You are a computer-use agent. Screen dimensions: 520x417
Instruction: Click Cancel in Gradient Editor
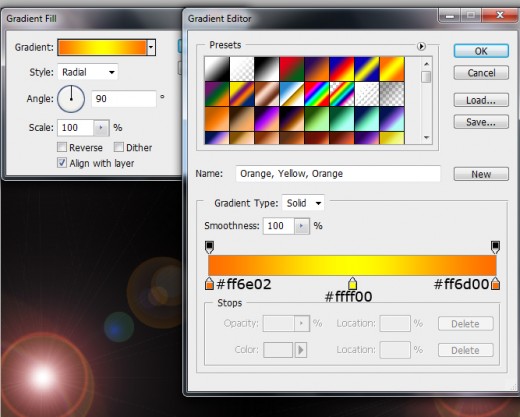pyautogui.click(x=481, y=73)
